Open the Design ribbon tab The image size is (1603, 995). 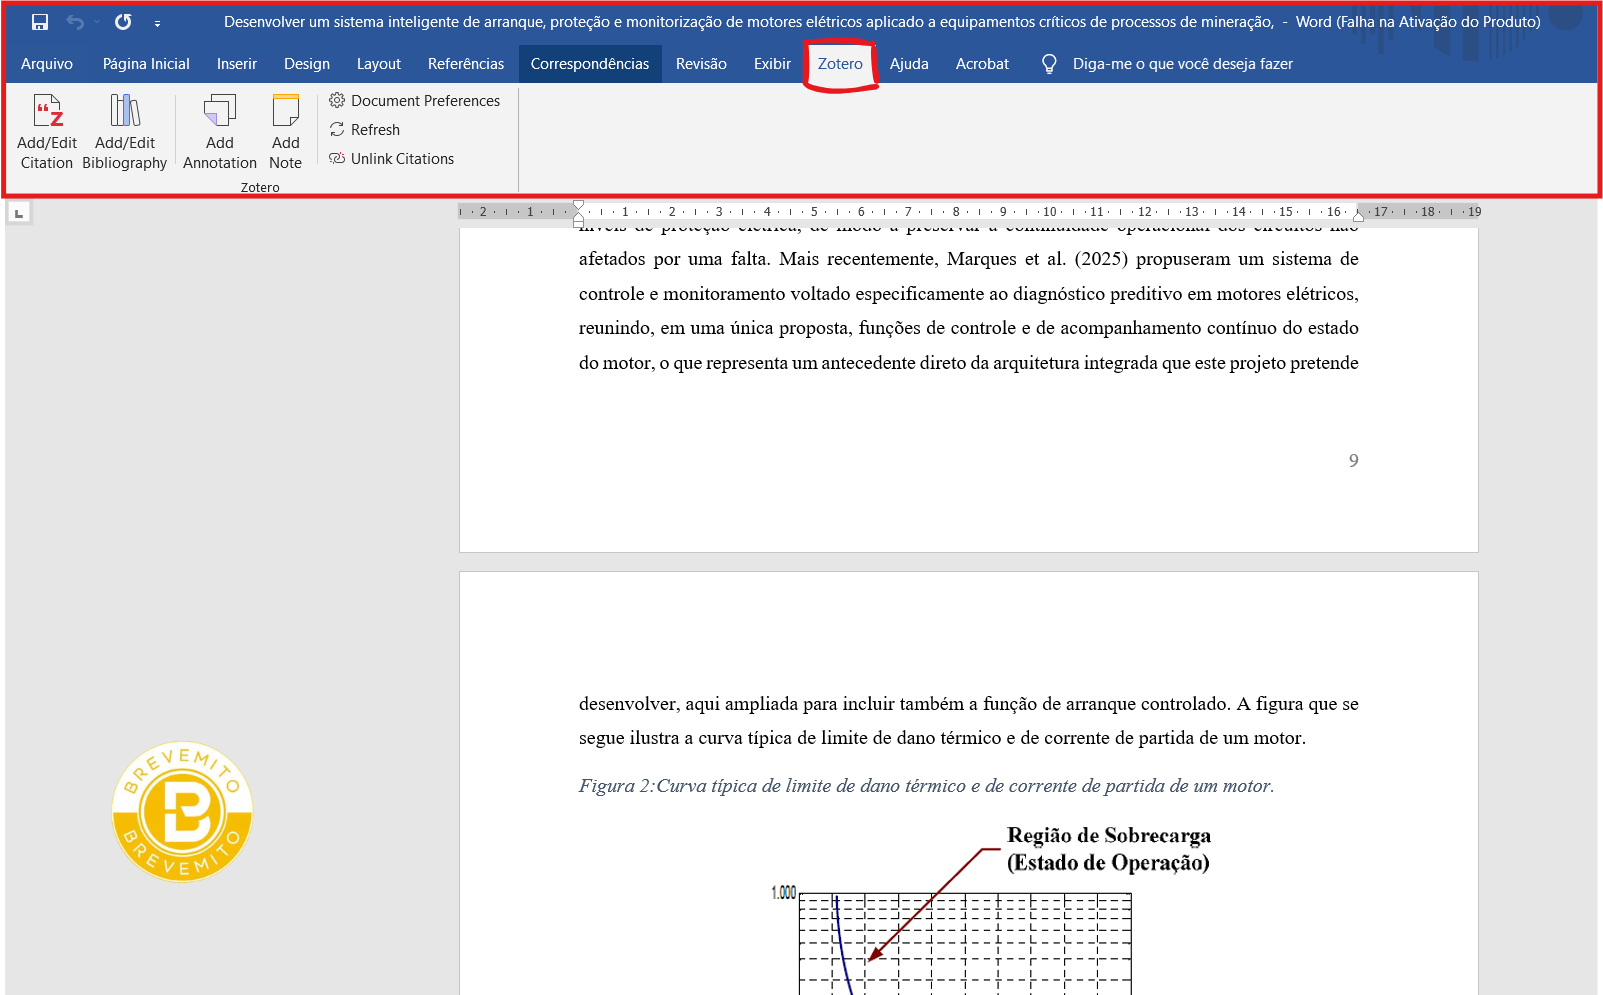coord(307,64)
